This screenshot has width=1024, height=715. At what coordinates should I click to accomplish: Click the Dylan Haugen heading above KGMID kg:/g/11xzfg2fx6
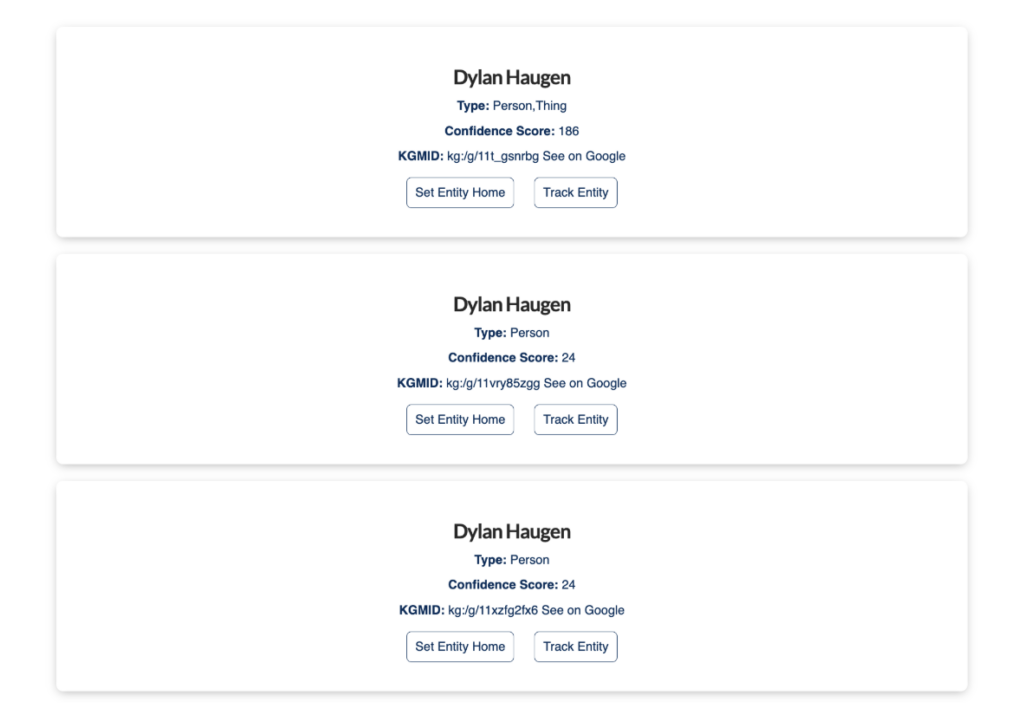[x=512, y=532]
